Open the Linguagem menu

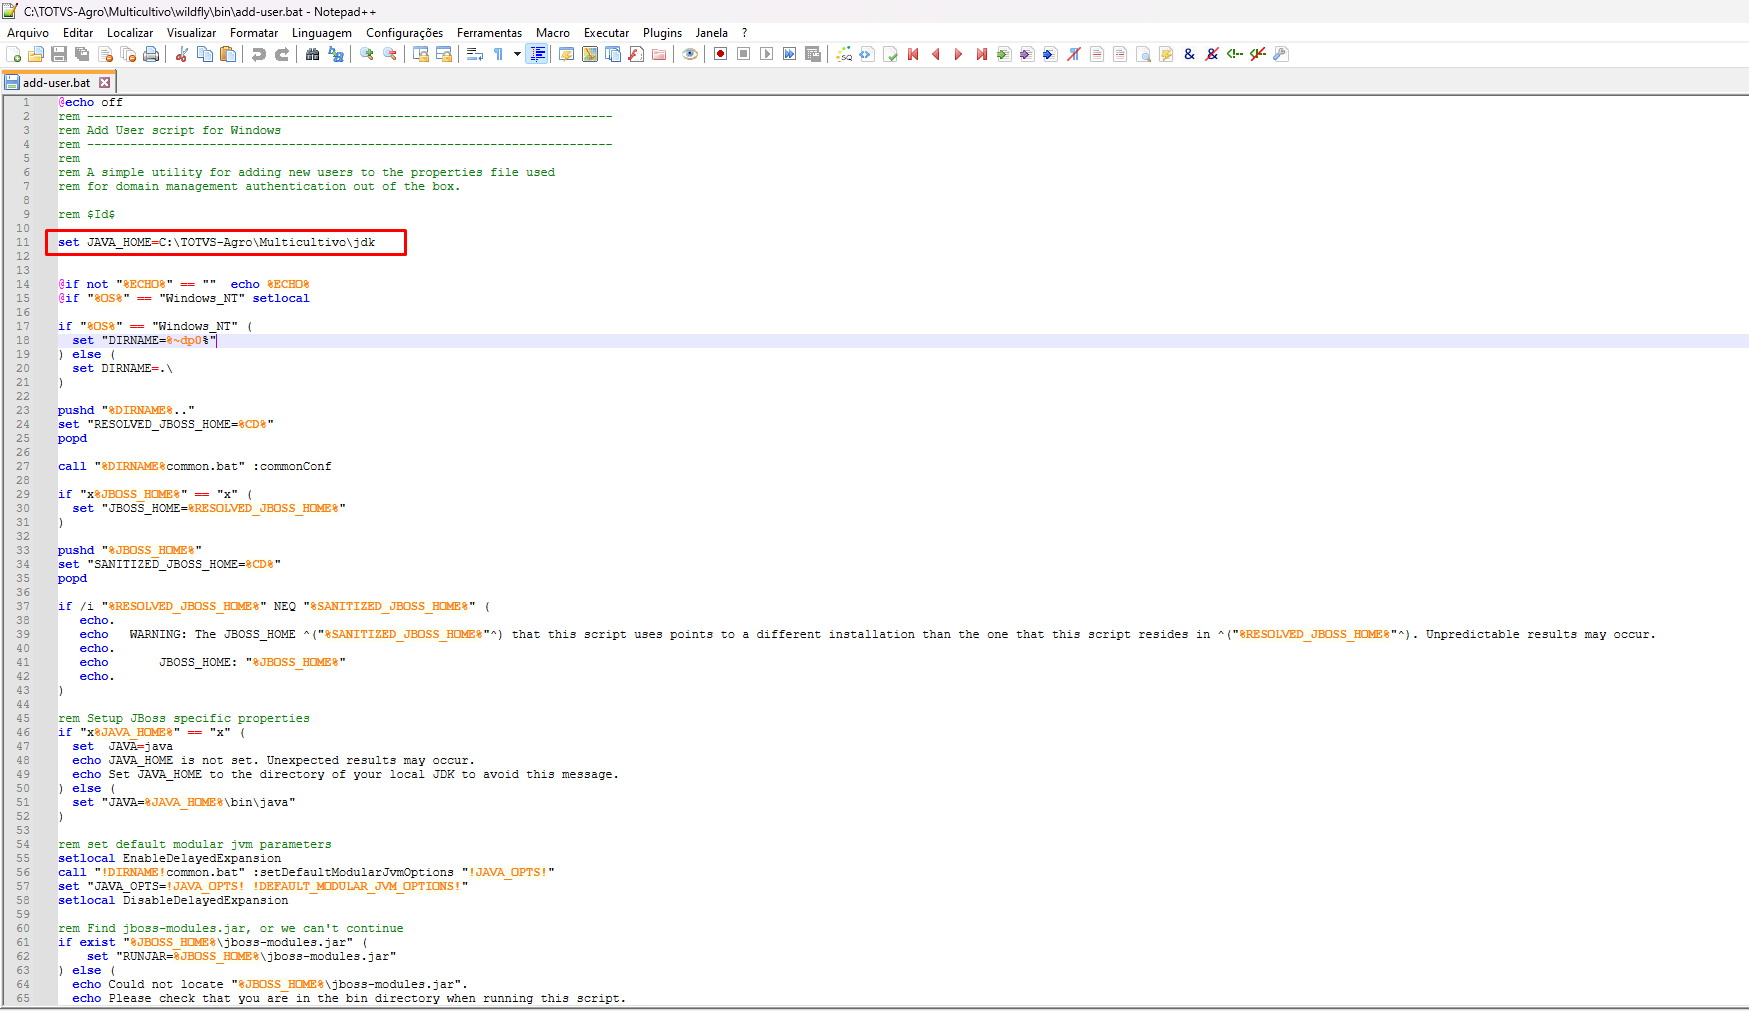(322, 33)
